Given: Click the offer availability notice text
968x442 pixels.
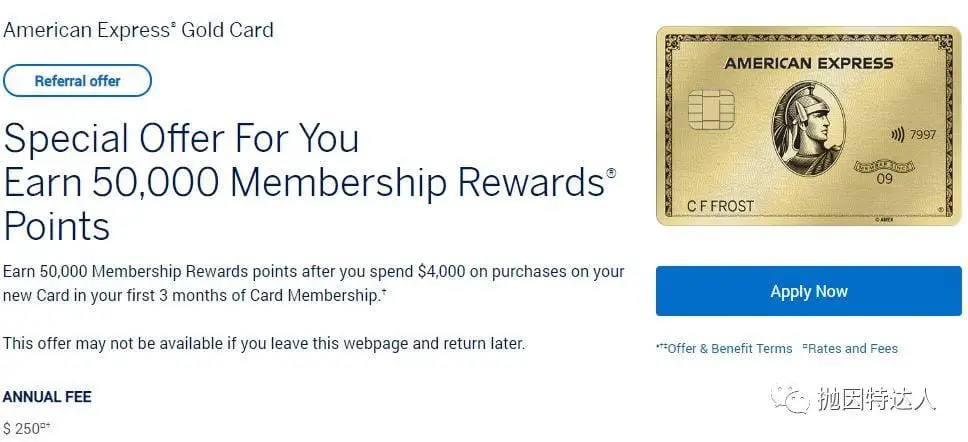Looking at the screenshot, I should [264, 343].
